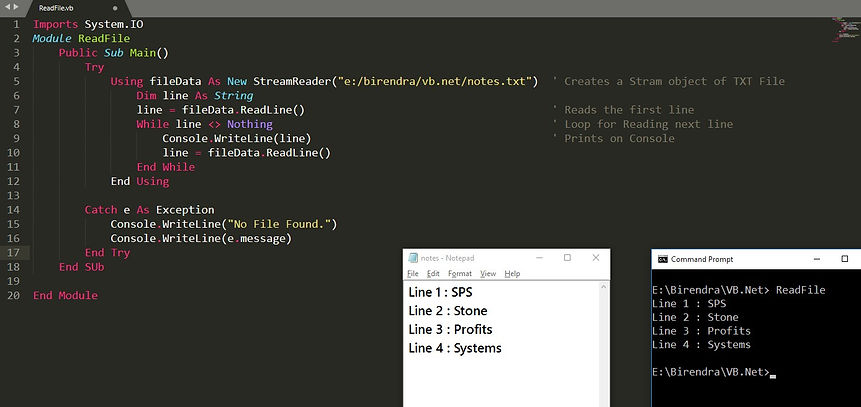Click the Notepad scrollbar up arrow
This screenshot has width=861, height=407.
click(604, 287)
